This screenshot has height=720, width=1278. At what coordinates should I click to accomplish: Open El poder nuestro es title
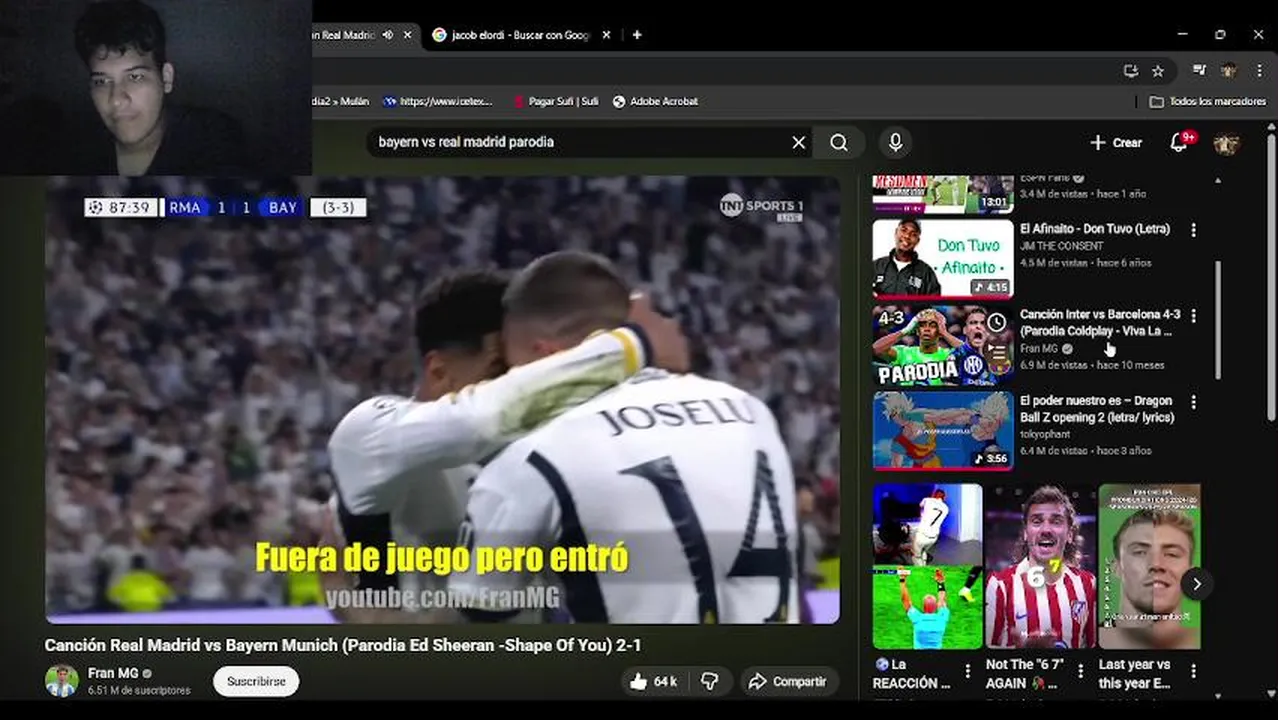click(x=1097, y=408)
